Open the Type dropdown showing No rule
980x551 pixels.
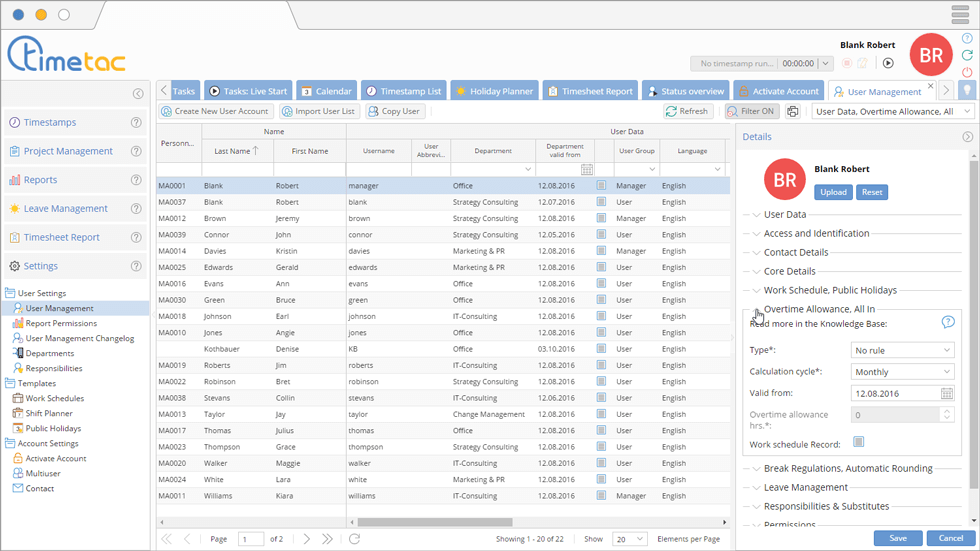[902, 350]
